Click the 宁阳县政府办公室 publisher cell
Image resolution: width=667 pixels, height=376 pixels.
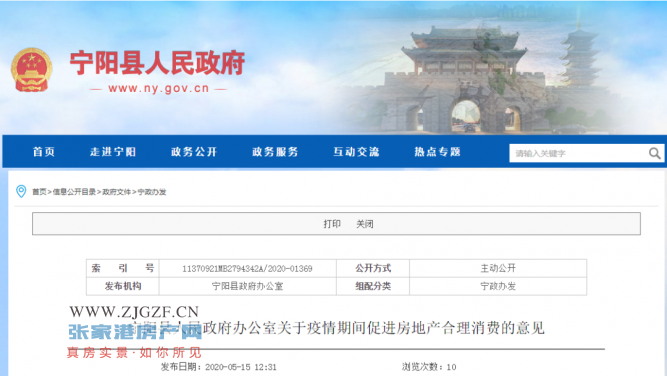(248, 286)
